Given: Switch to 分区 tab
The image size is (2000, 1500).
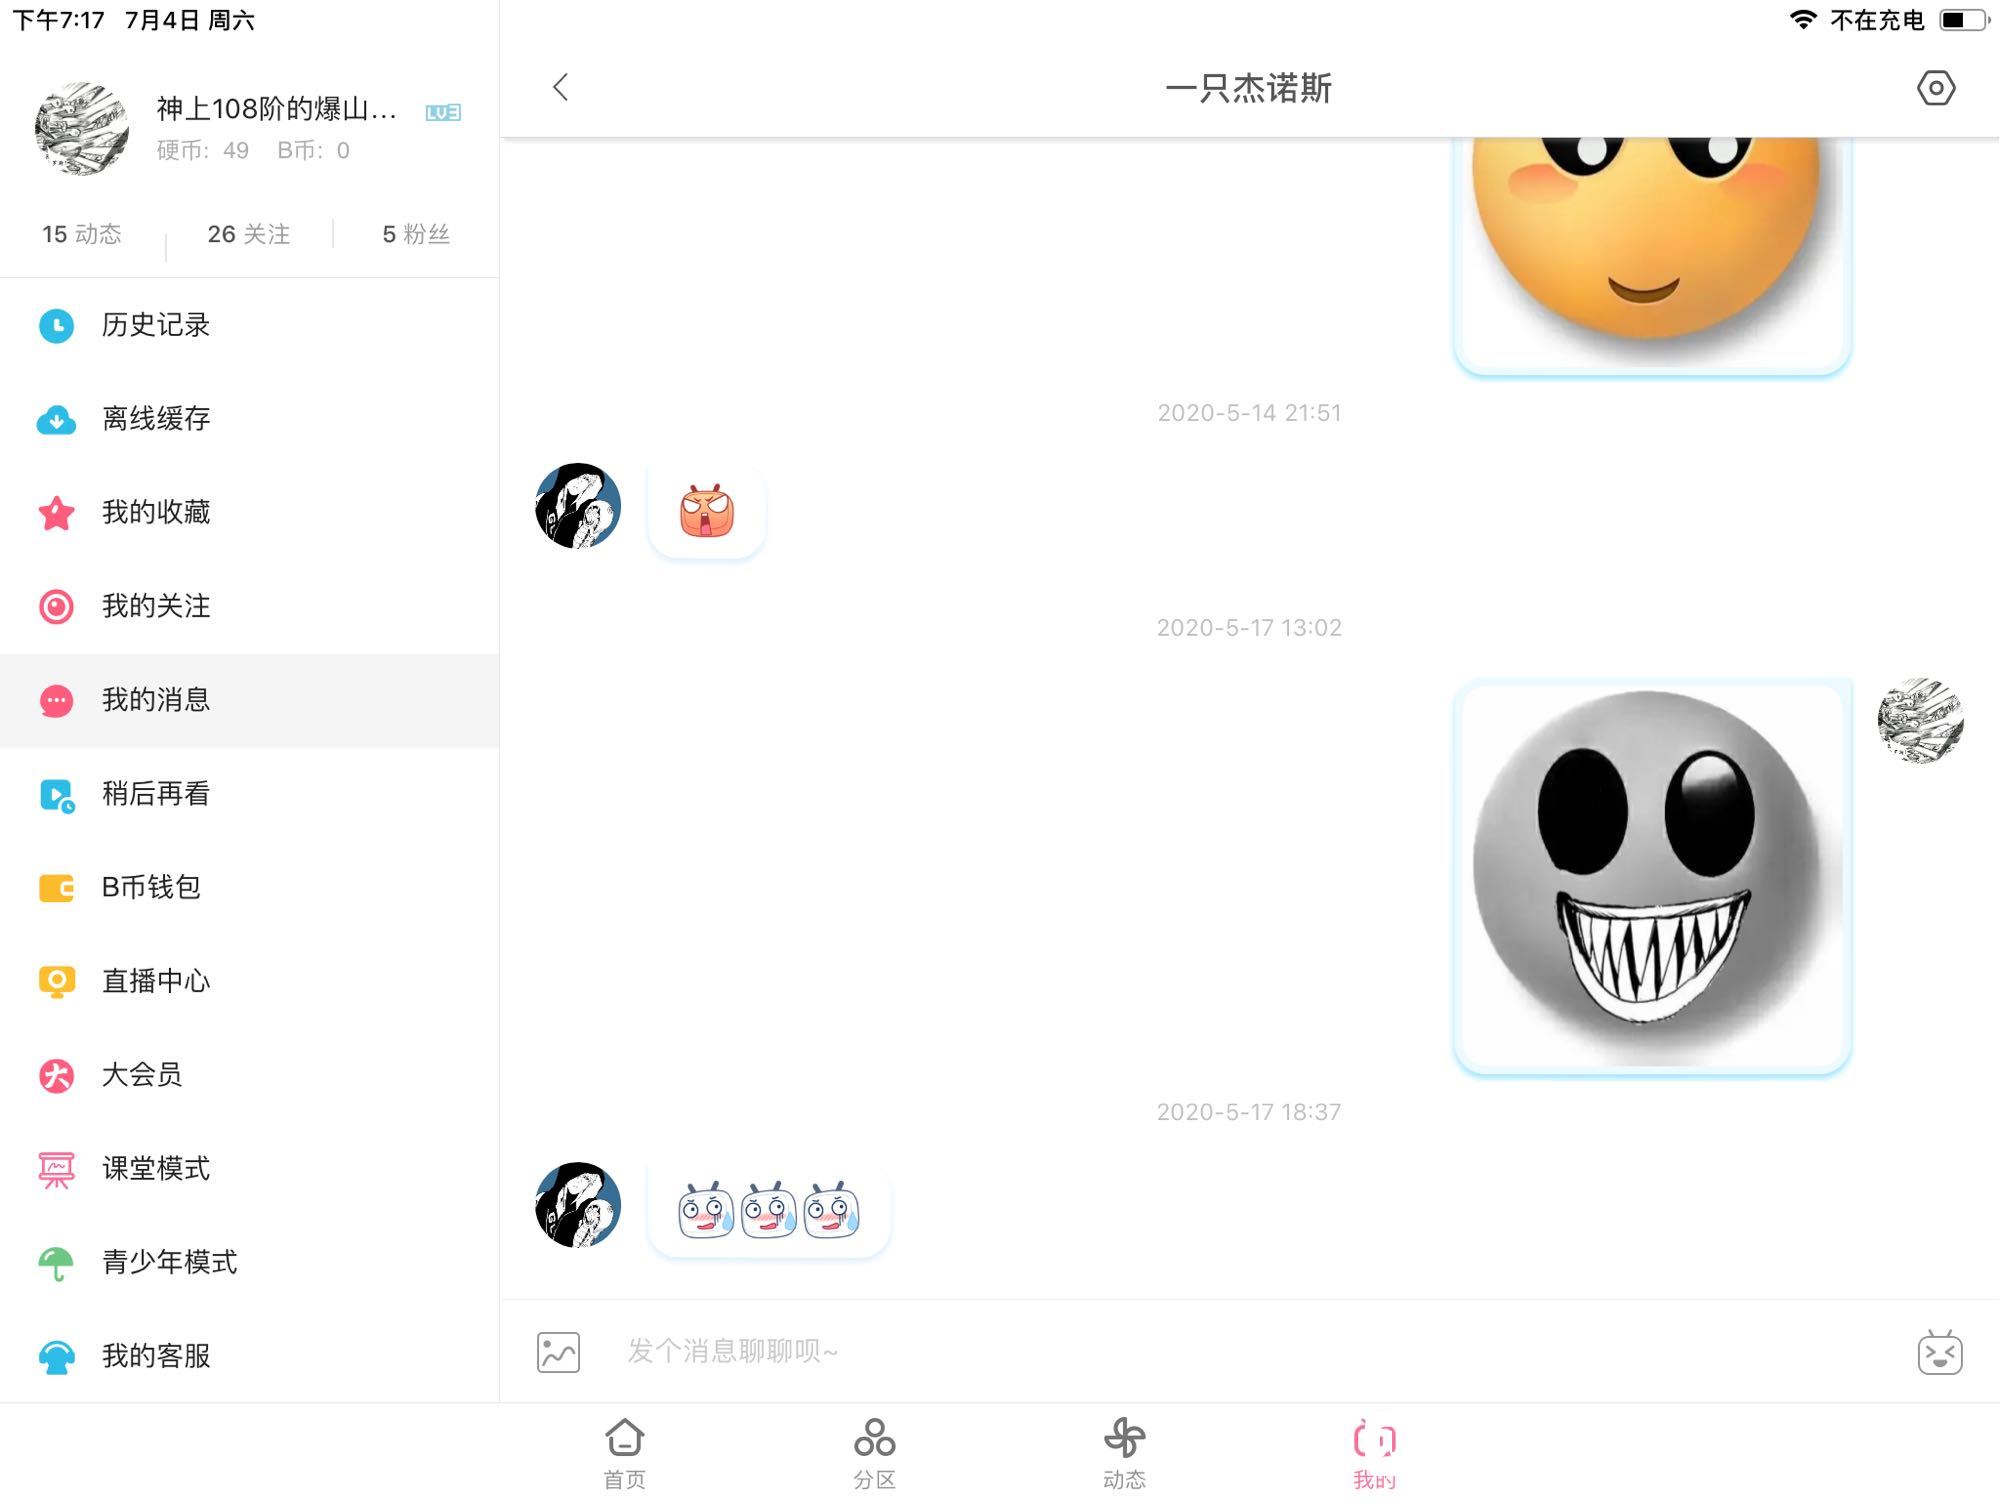Looking at the screenshot, I should tap(875, 1454).
